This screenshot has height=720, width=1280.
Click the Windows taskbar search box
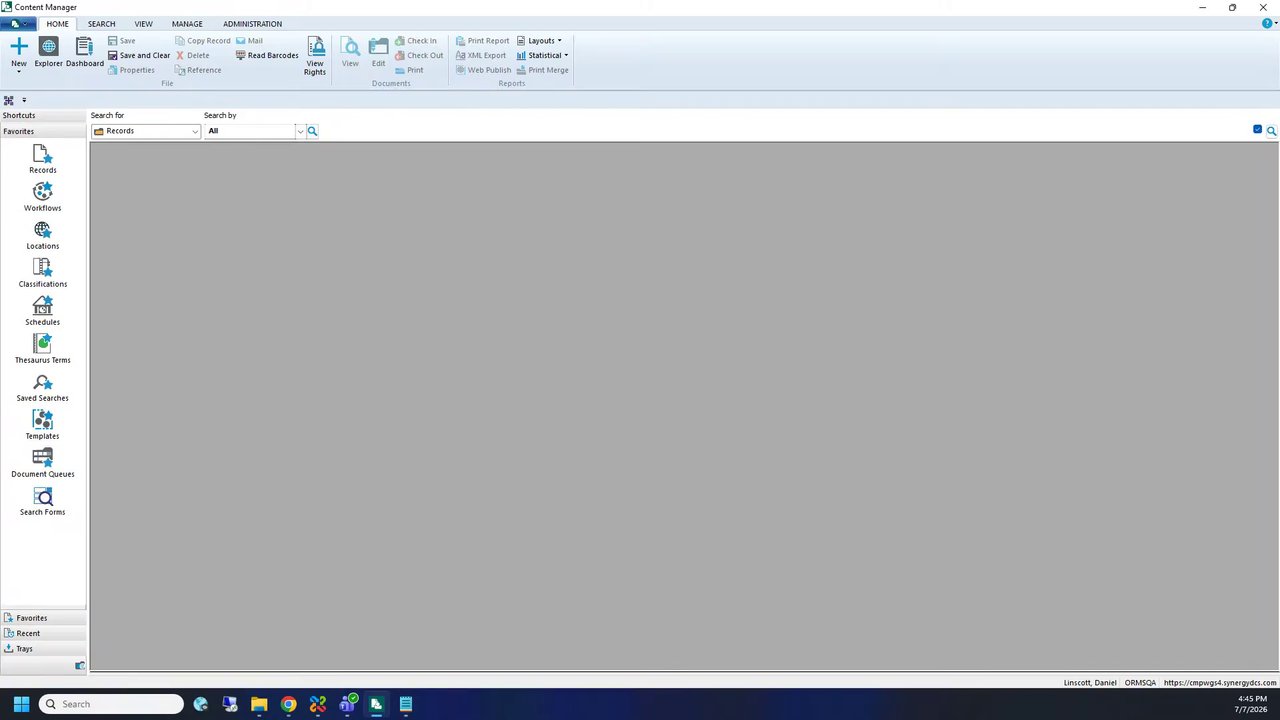click(x=111, y=704)
